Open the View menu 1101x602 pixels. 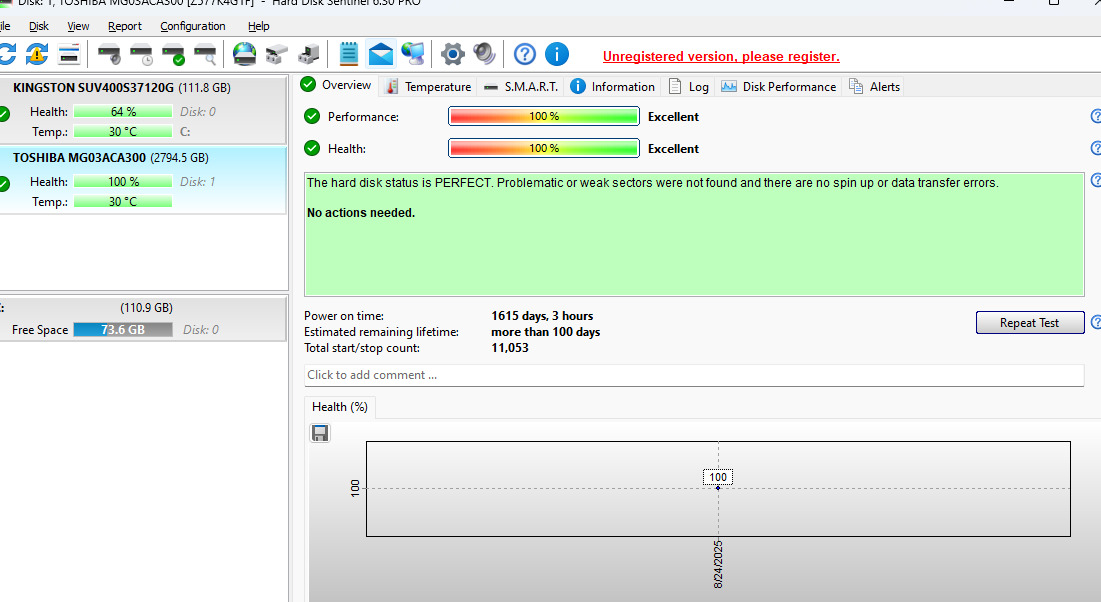[x=78, y=26]
